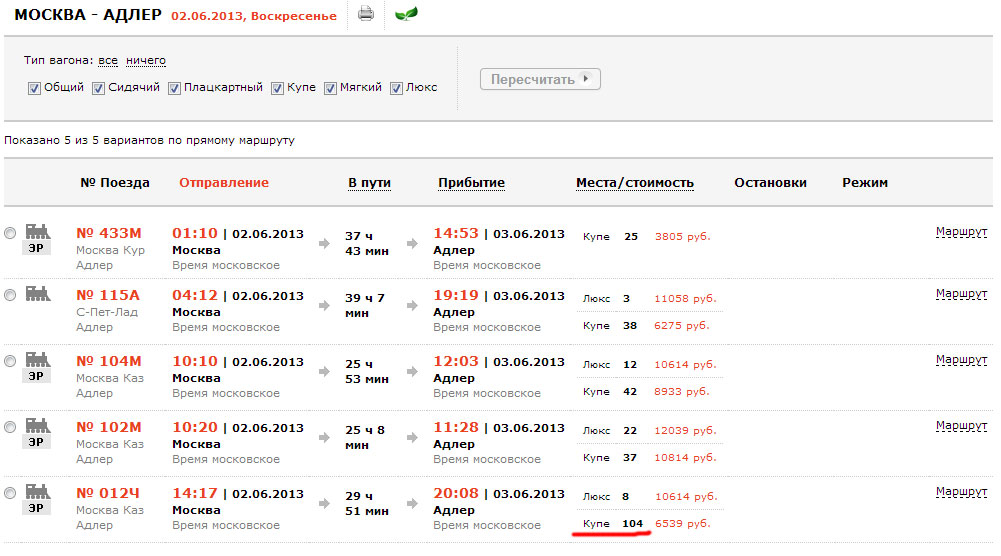The image size is (1001, 556).
Task: Sort by Места/стоимость column header
Action: click(x=634, y=183)
